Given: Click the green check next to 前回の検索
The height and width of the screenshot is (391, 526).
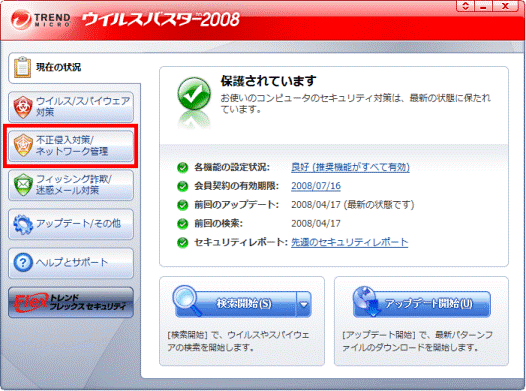Looking at the screenshot, I should 182,223.
